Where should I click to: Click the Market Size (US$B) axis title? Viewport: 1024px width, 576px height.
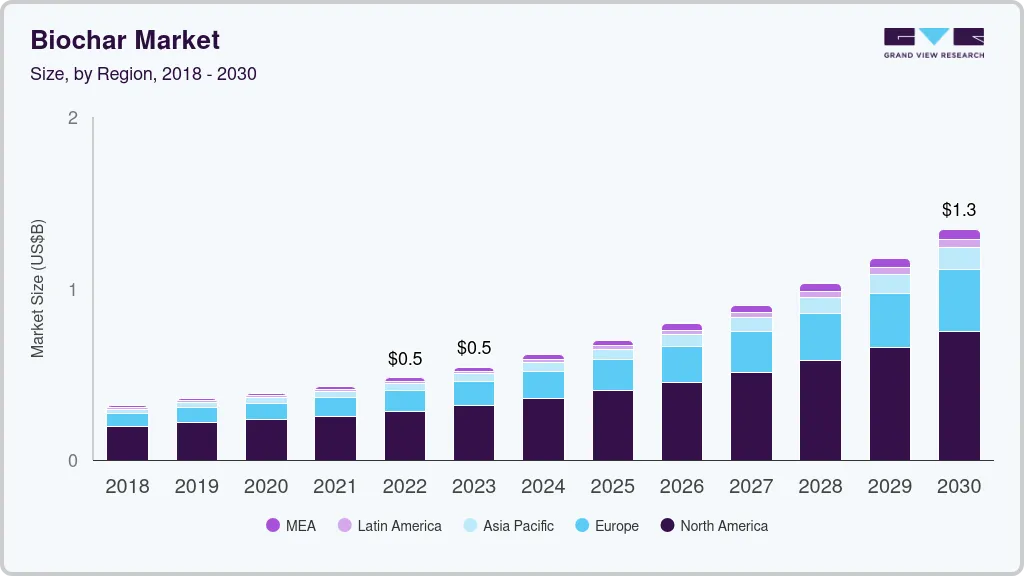pyautogui.click(x=37, y=288)
